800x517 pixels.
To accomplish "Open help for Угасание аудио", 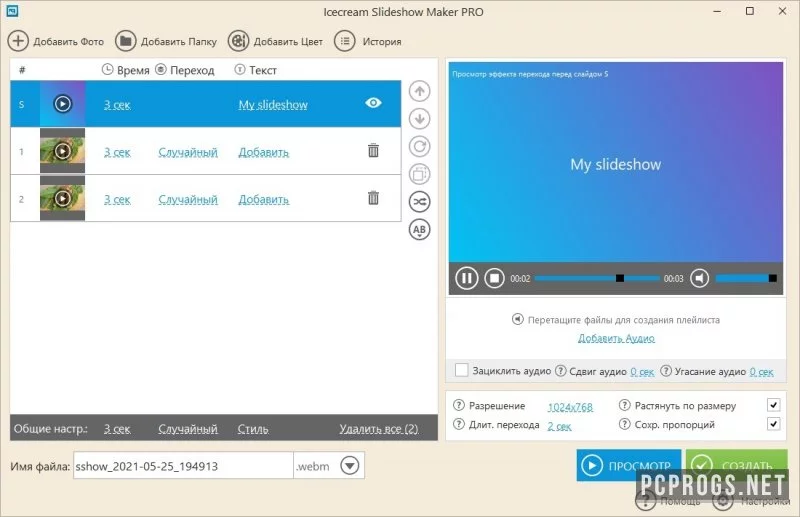I will point(666,371).
